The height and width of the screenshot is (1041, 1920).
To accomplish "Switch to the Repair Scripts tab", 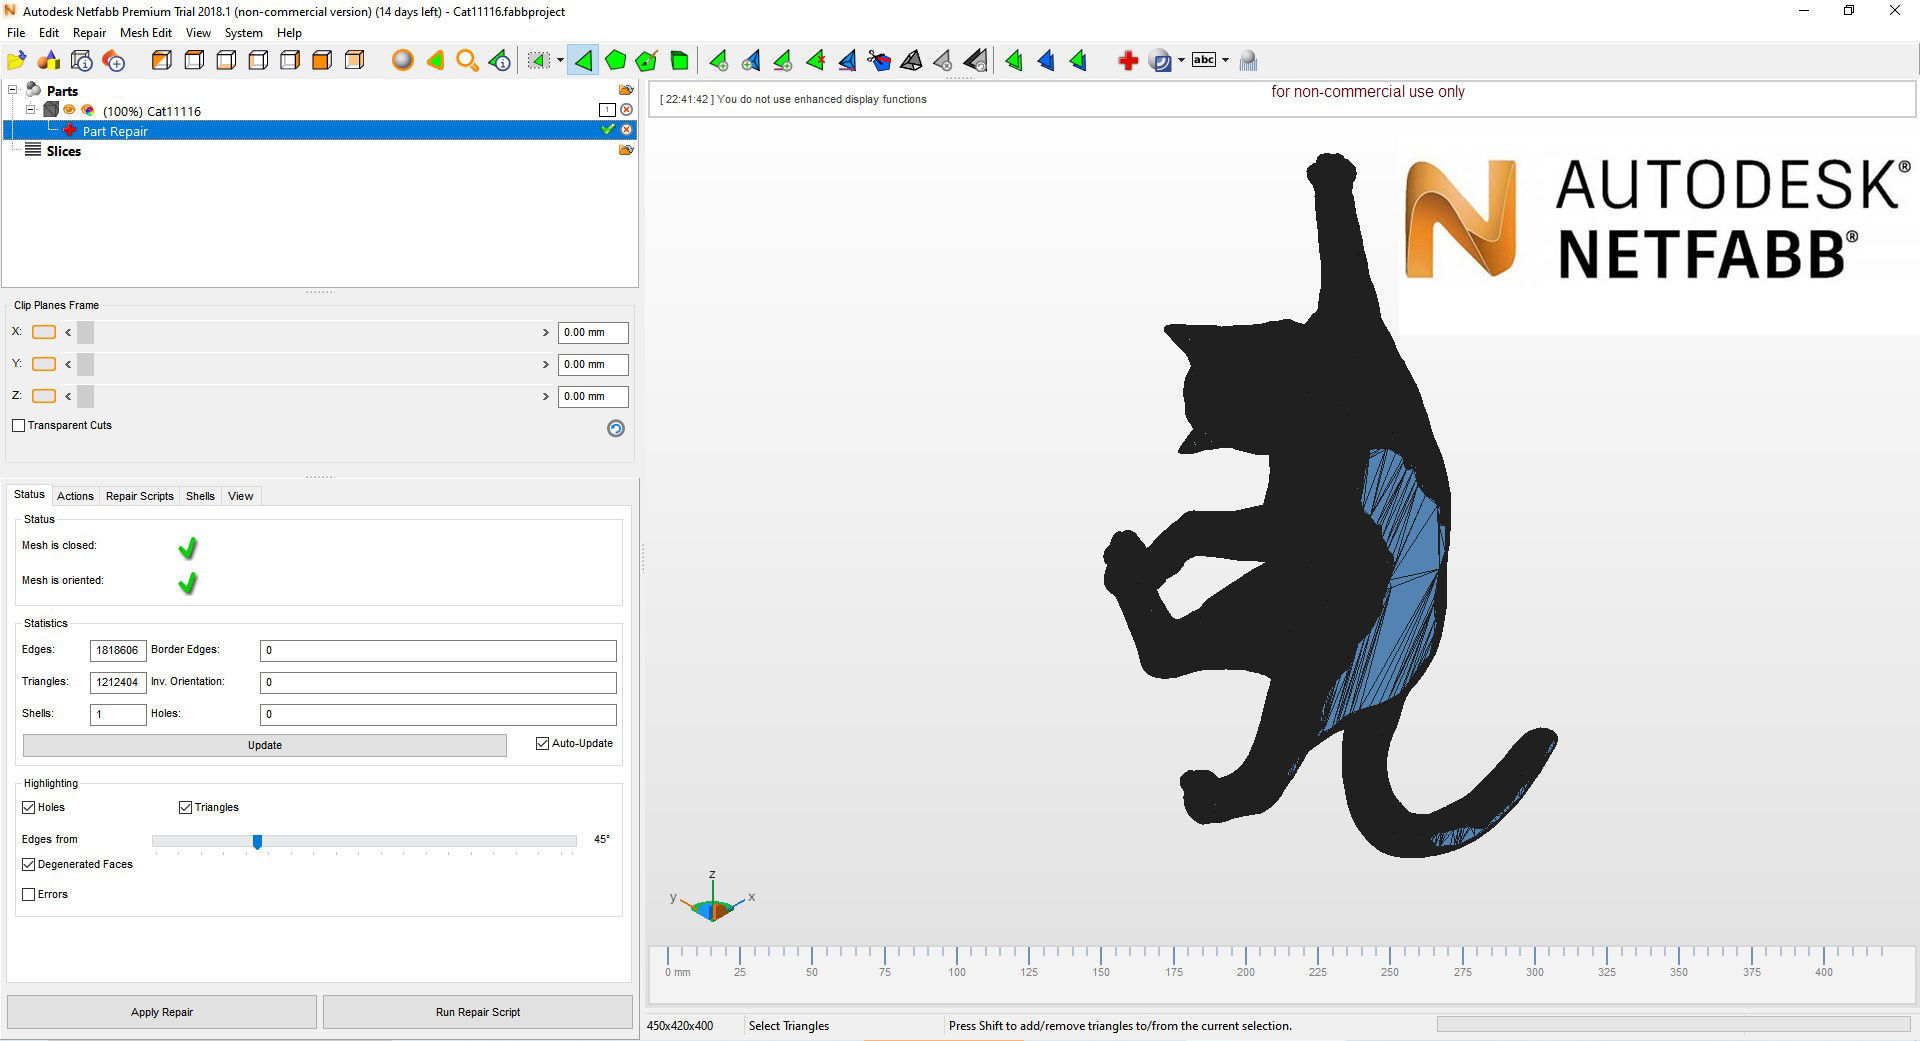I will pyautogui.click(x=140, y=496).
